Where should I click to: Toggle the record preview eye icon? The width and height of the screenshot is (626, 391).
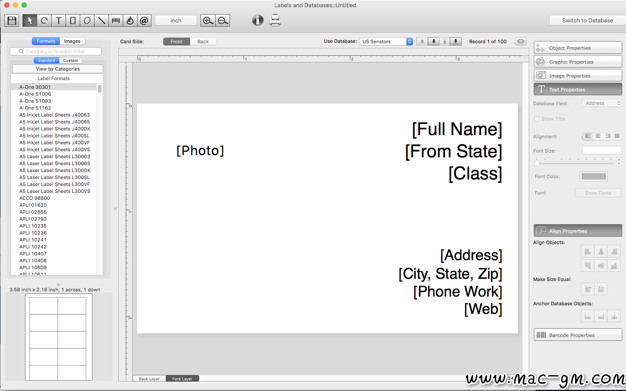tap(521, 41)
